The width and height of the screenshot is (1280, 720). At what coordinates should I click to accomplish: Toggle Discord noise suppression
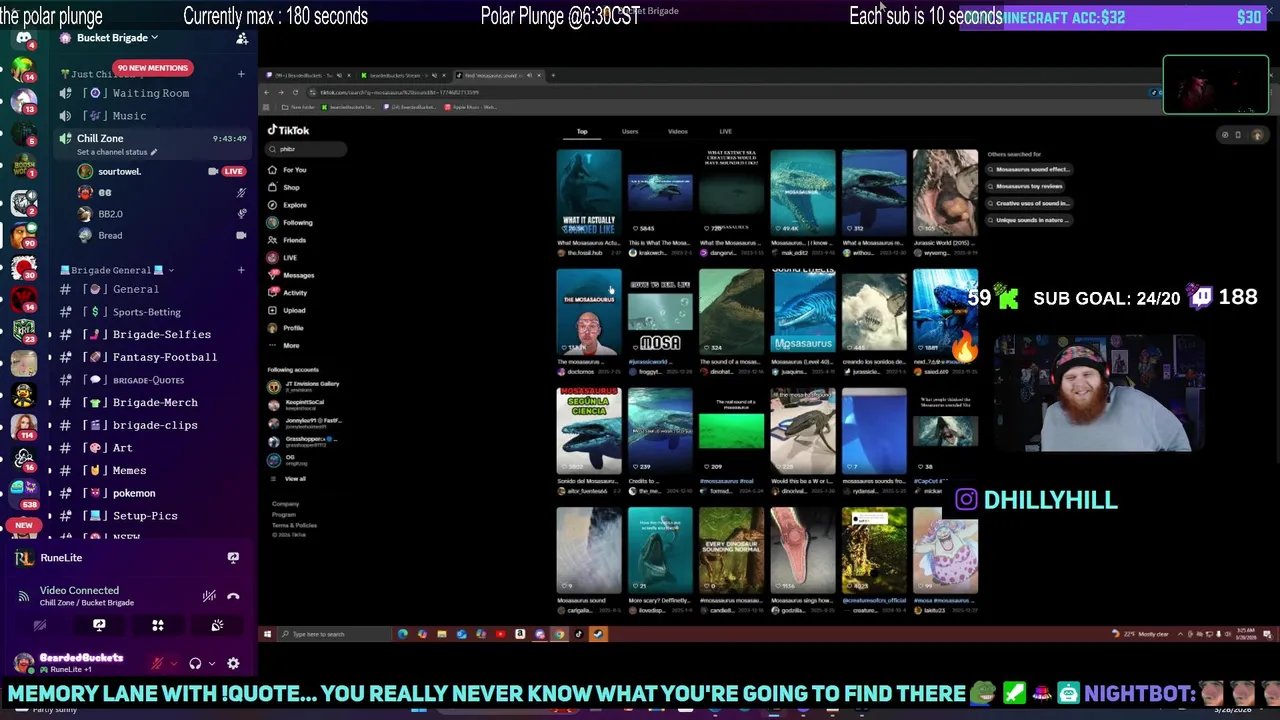[x=209, y=596]
